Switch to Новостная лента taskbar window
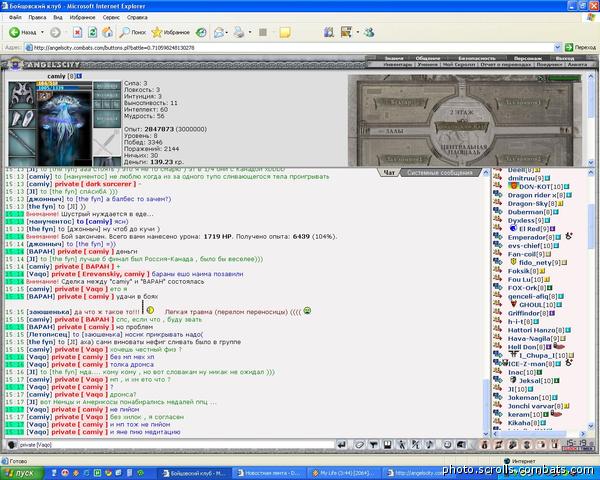Image resolution: width=600 pixels, height=480 pixels. pyautogui.click(x=270, y=473)
